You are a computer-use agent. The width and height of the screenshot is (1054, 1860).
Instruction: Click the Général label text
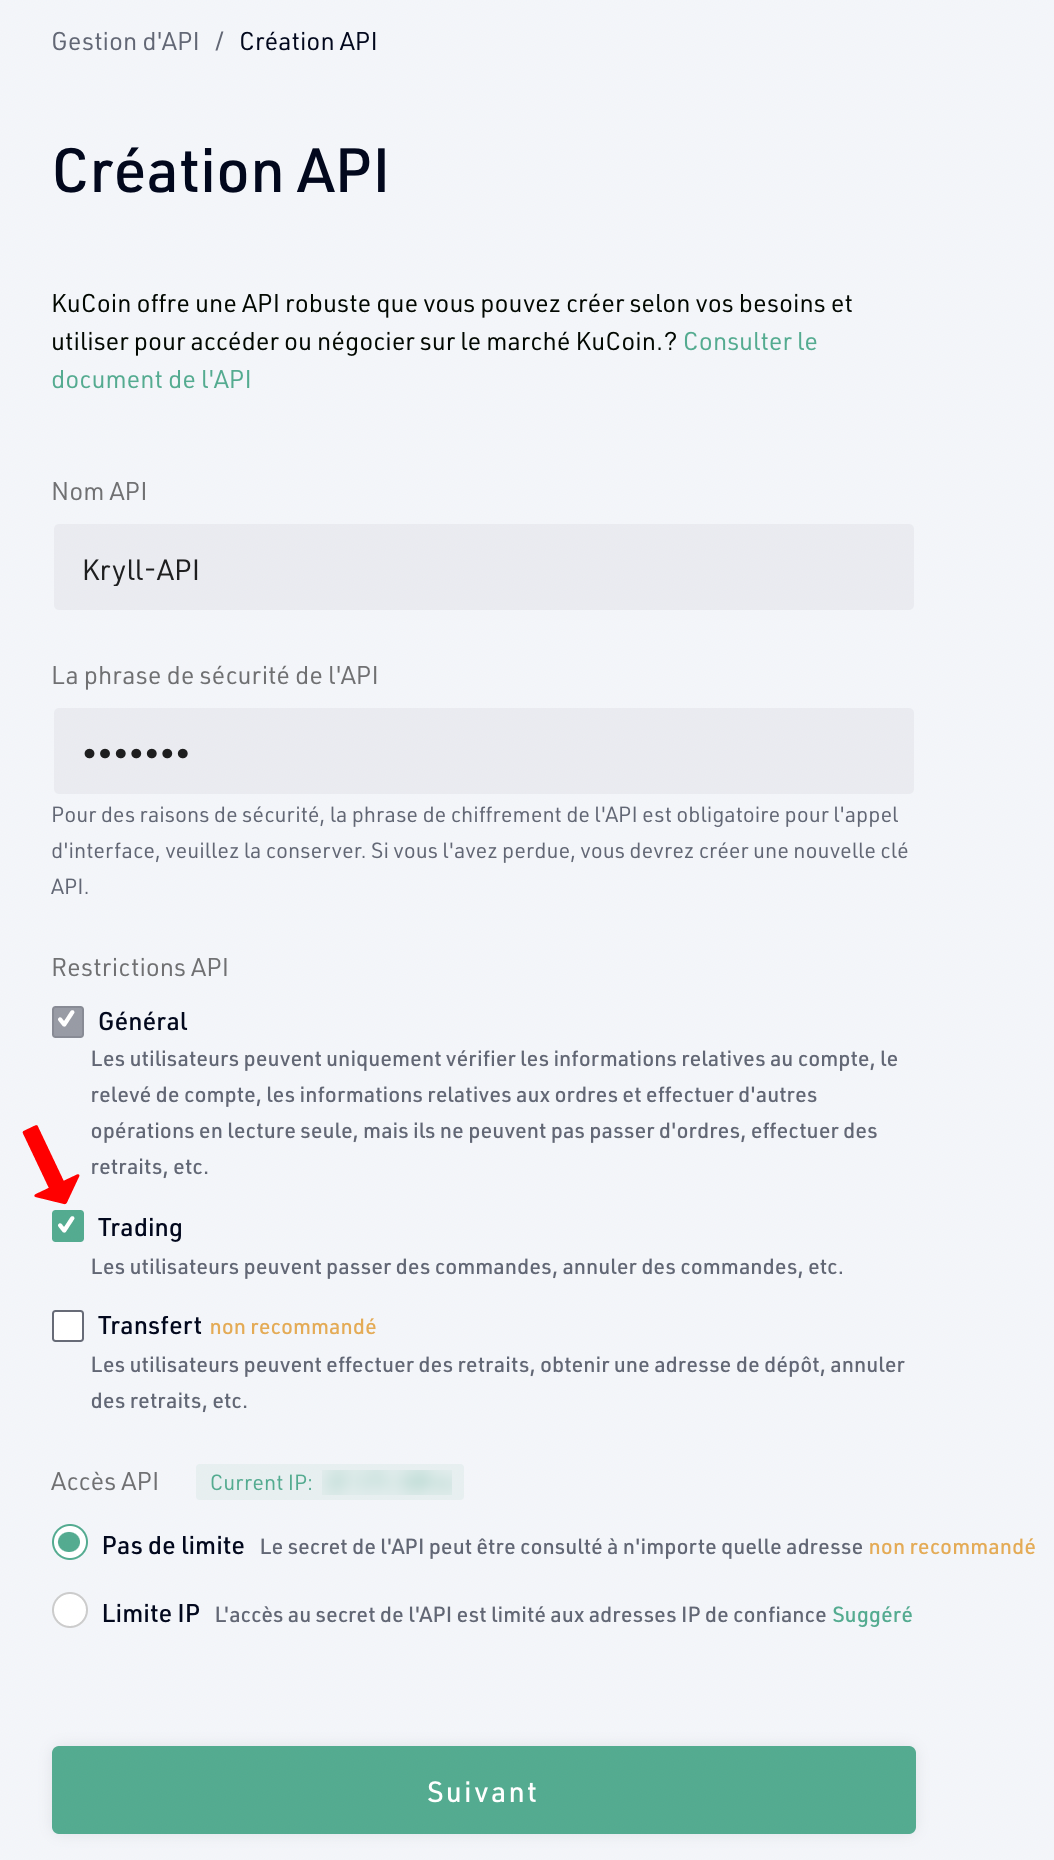143,1021
